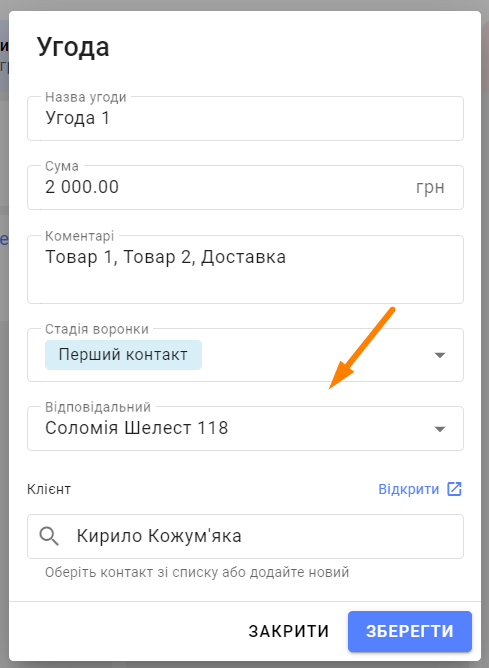
Task: Click the search magnifier icon in client field
Action: (x=49, y=536)
